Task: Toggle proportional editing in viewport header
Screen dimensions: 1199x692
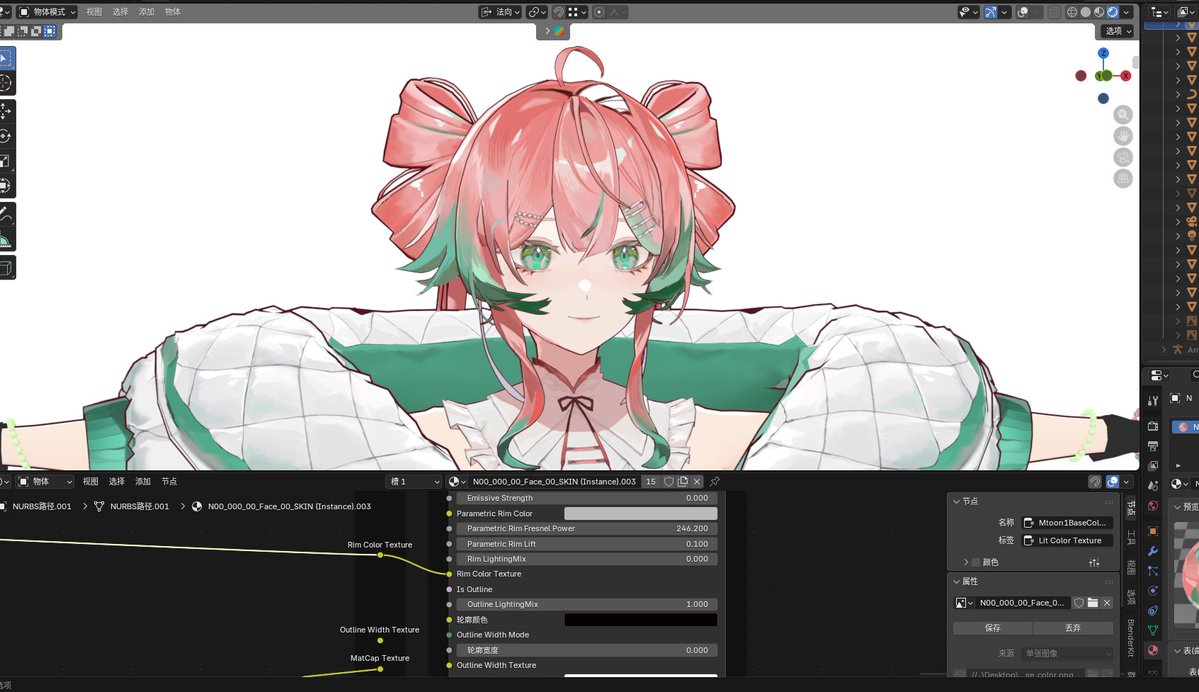Action: coord(600,11)
